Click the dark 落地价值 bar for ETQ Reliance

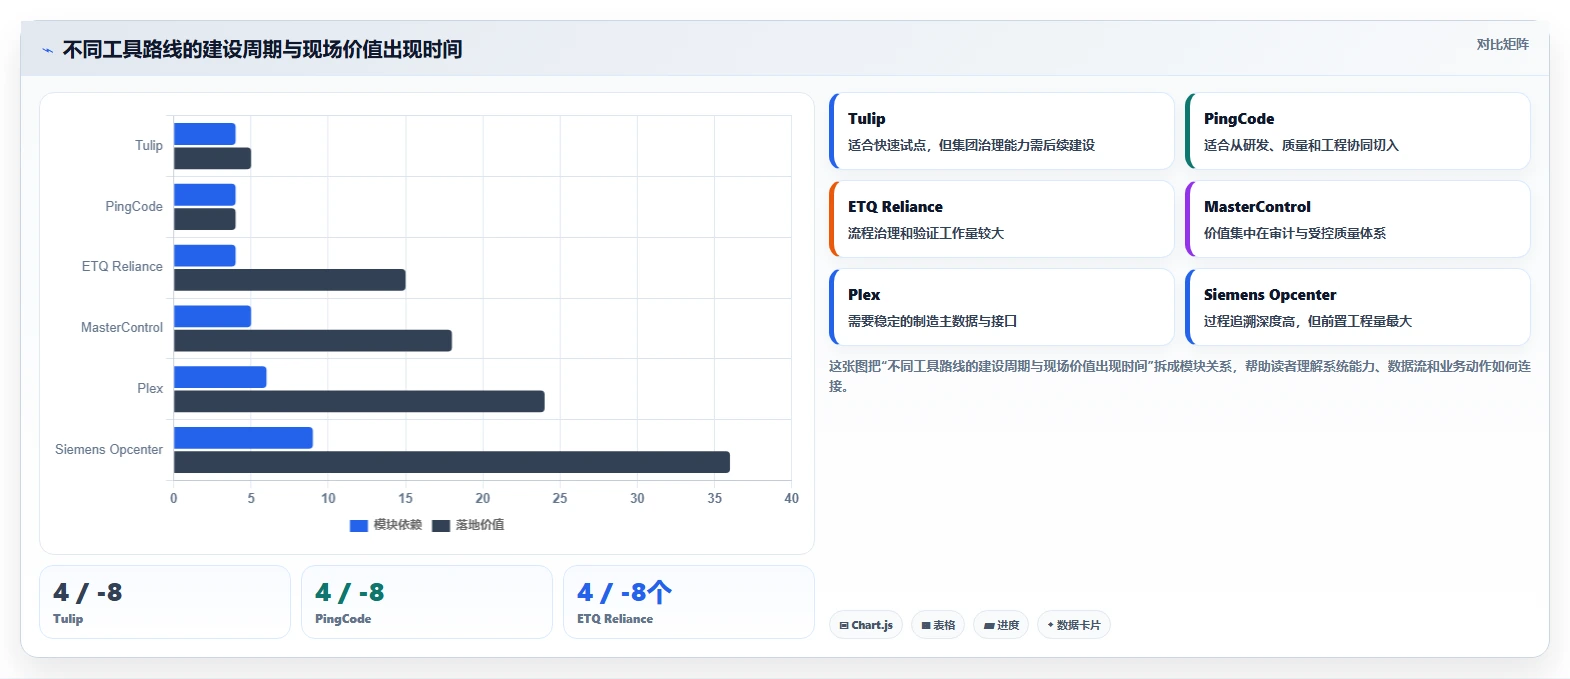click(x=290, y=280)
